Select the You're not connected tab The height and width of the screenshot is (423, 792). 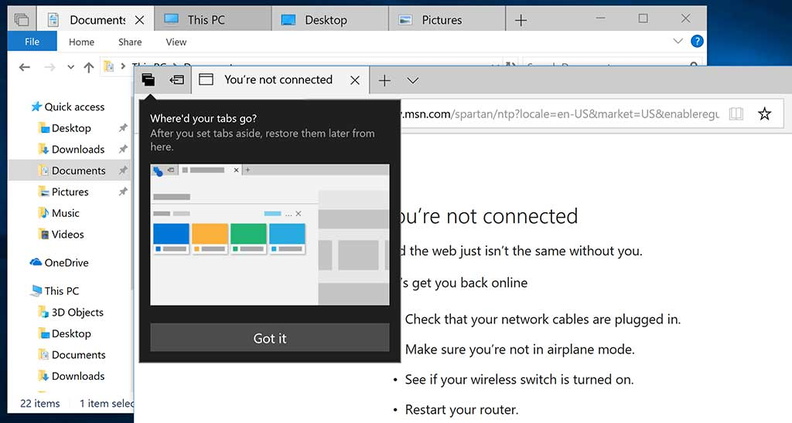pyautogui.click(x=280, y=80)
